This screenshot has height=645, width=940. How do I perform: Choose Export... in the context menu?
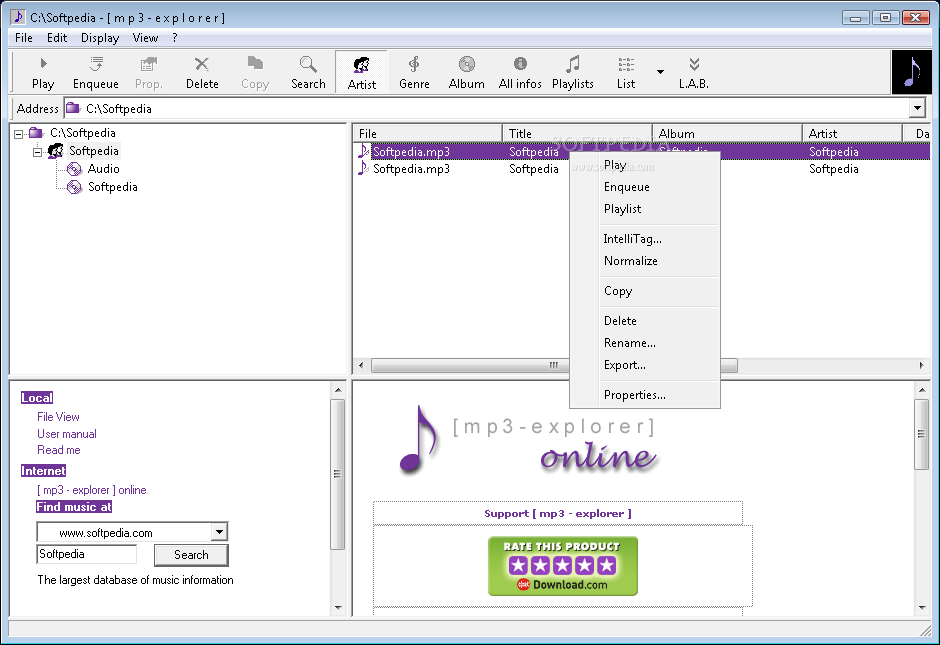coord(645,365)
